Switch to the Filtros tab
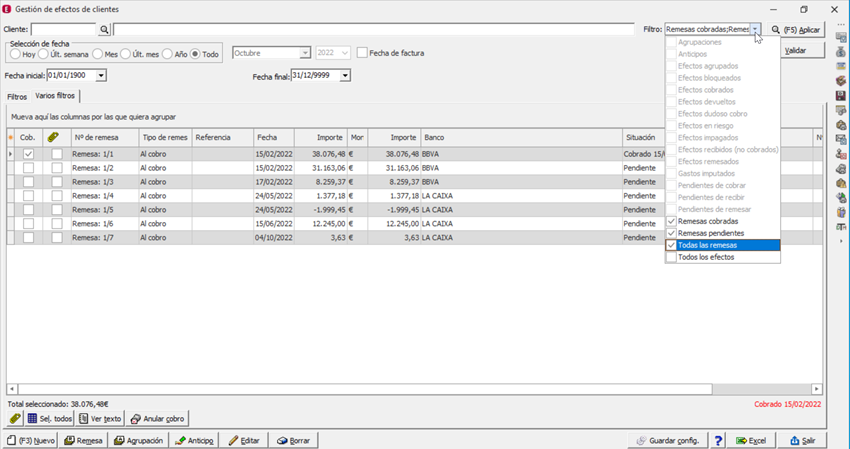This screenshot has width=850, height=449. (17, 97)
